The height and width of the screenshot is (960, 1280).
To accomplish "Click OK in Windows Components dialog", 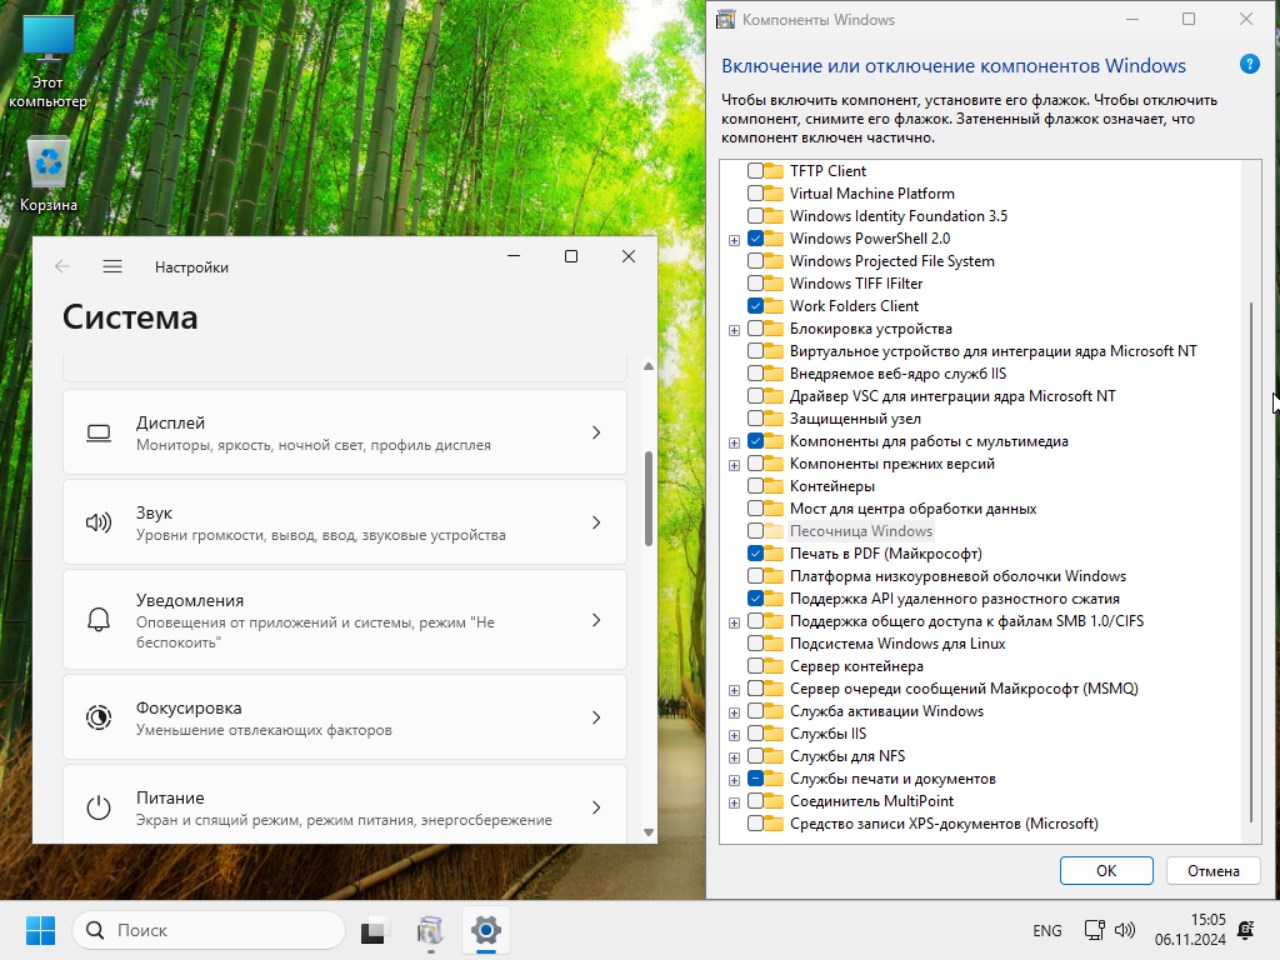I will click(1106, 871).
